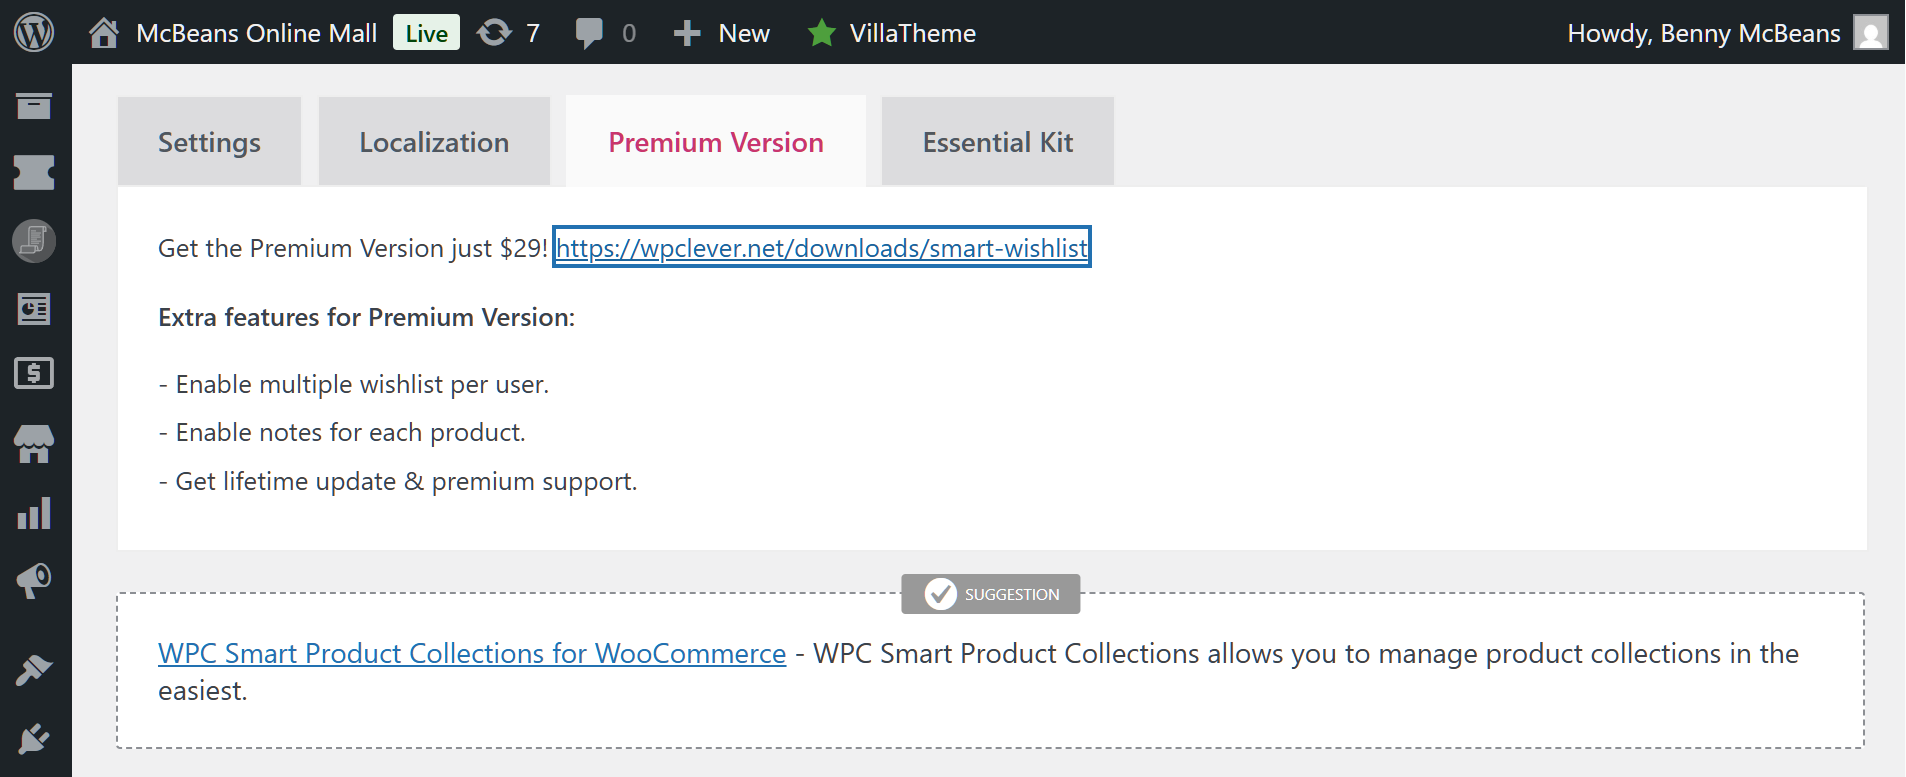Follow WPC Smart Product Collections link

click(x=472, y=653)
